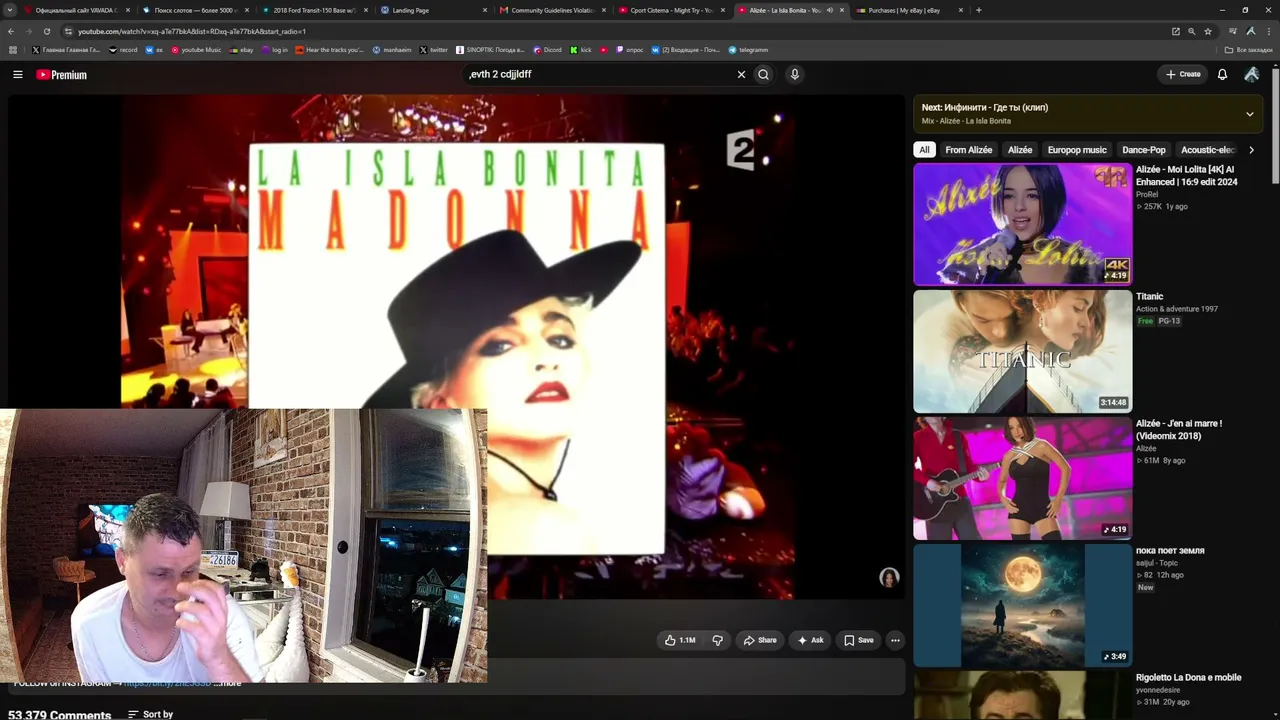Open the Create menu

coord(1183,74)
